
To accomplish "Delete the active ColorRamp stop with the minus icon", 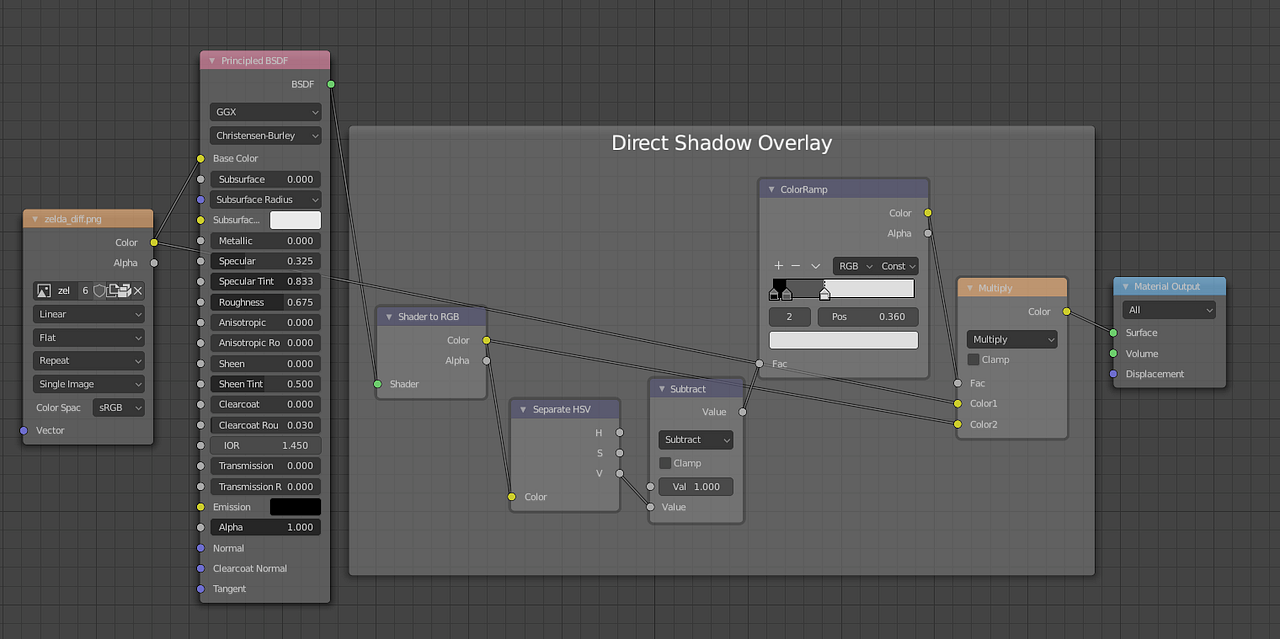I will point(795,266).
